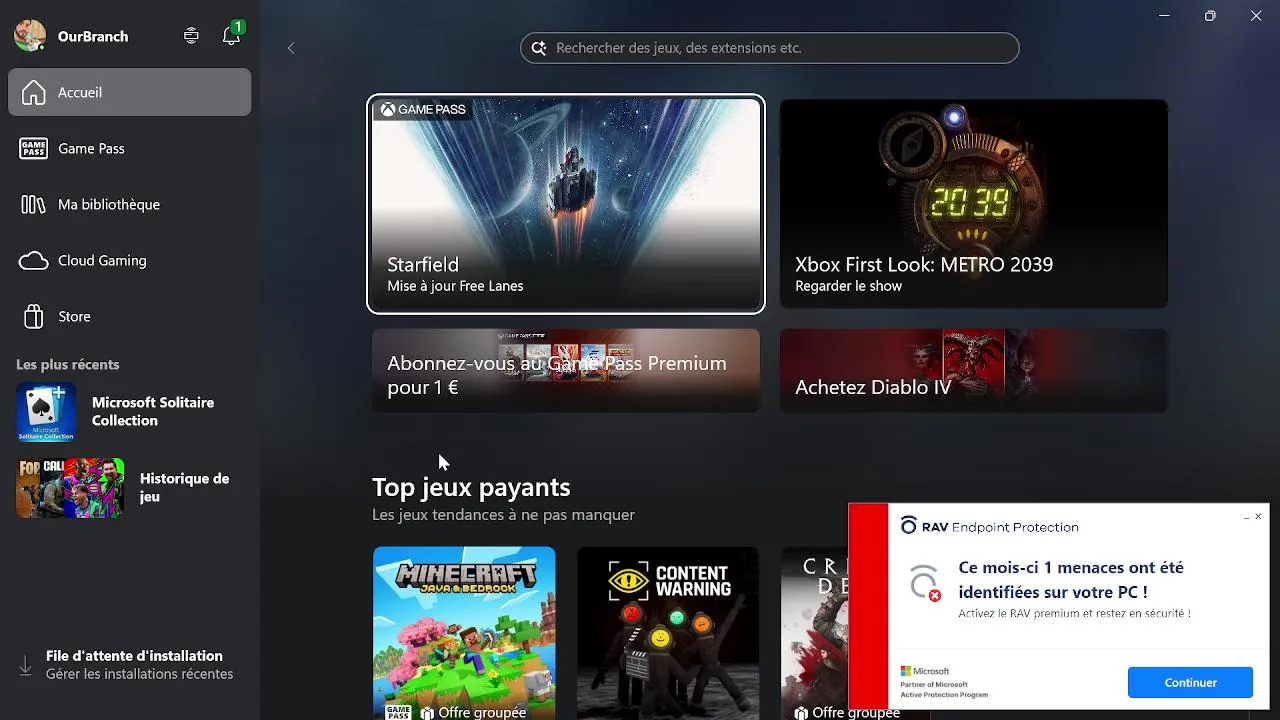Open the print queue icon beside OurBranch

point(191,36)
